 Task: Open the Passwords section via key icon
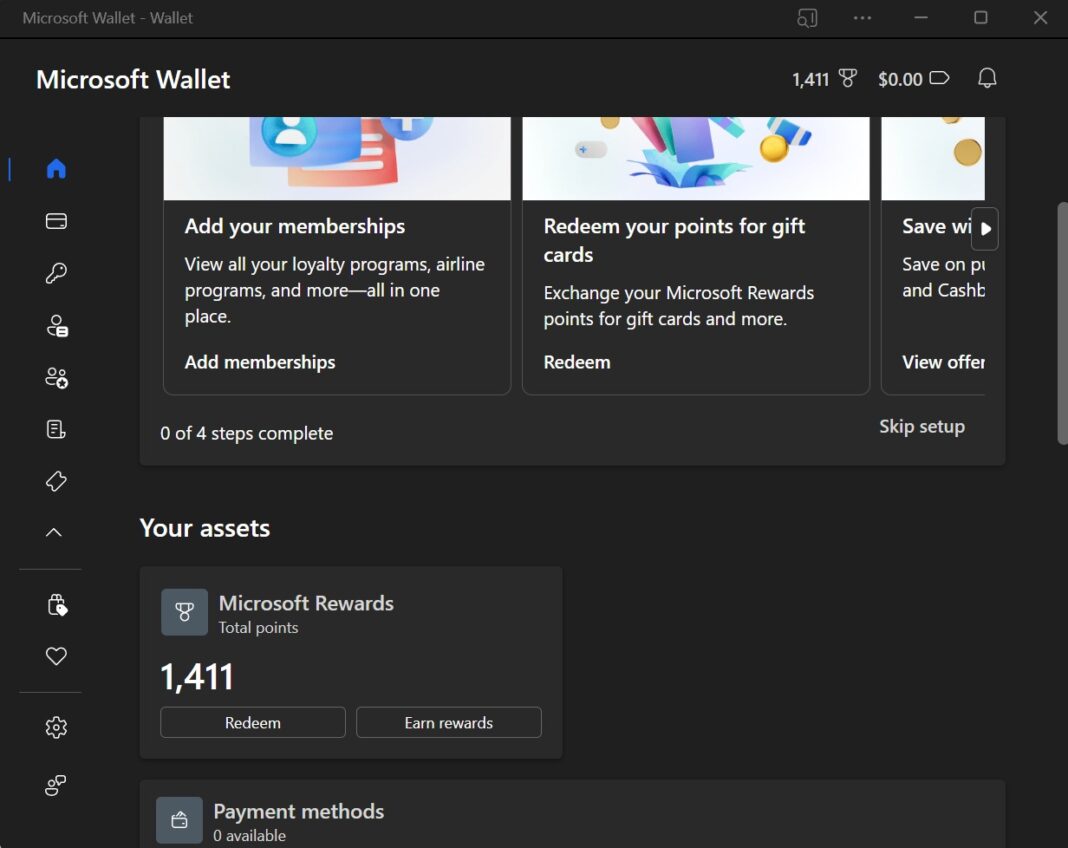pos(57,273)
